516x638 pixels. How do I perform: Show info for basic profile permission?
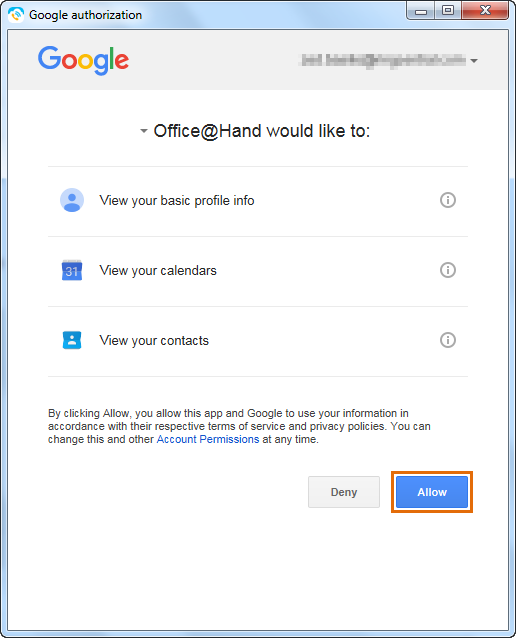pyautogui.click(x=448, y=200)
